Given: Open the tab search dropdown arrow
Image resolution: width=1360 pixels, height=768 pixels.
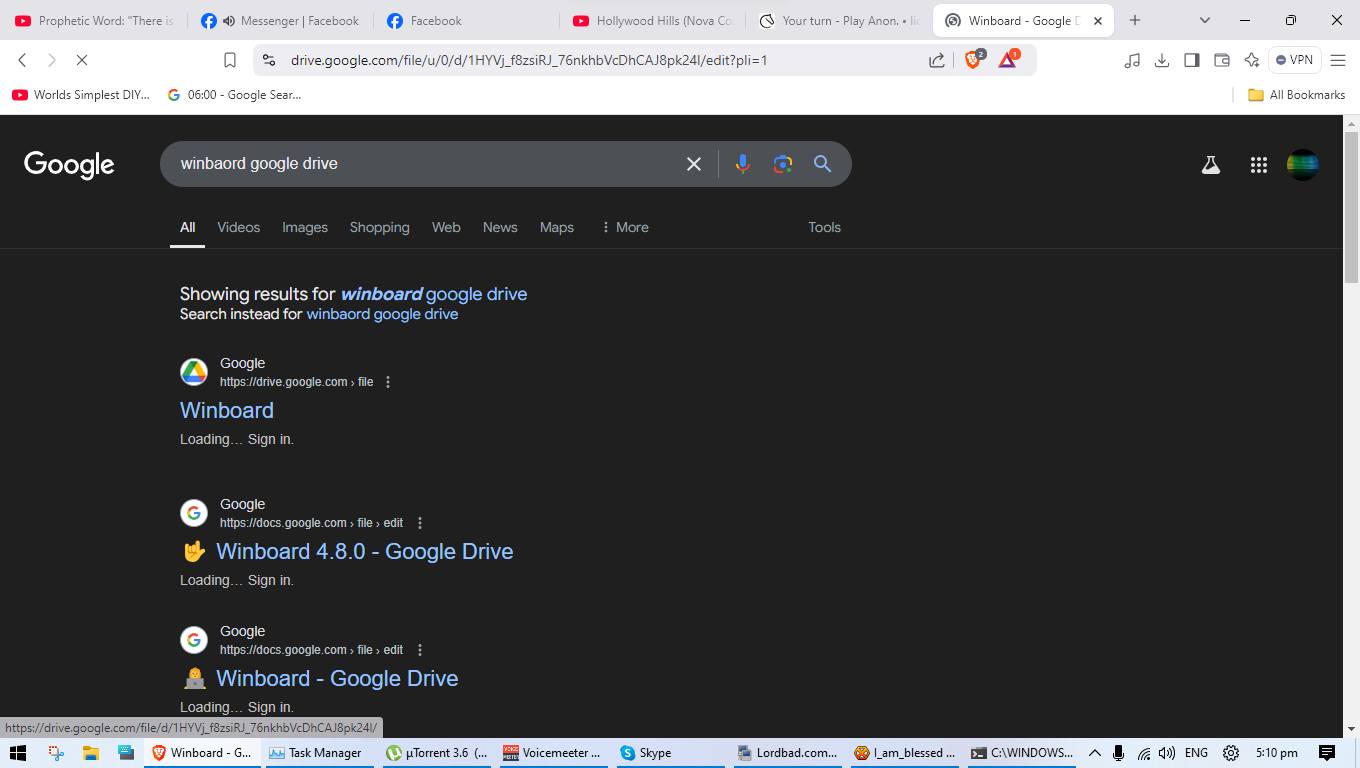Looking at the screenshot, I should 1204,20.
